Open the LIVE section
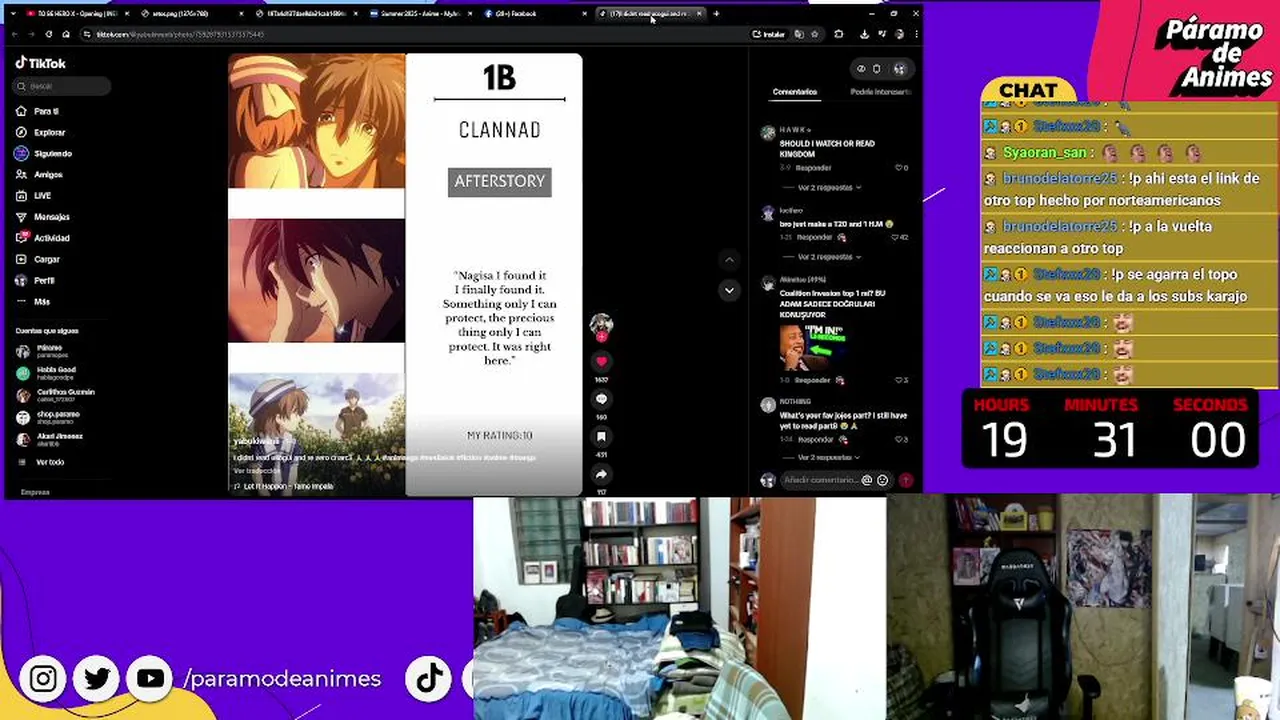This screenshot has width=1280, height=720. pyautogui.click(x=33, y=195)
